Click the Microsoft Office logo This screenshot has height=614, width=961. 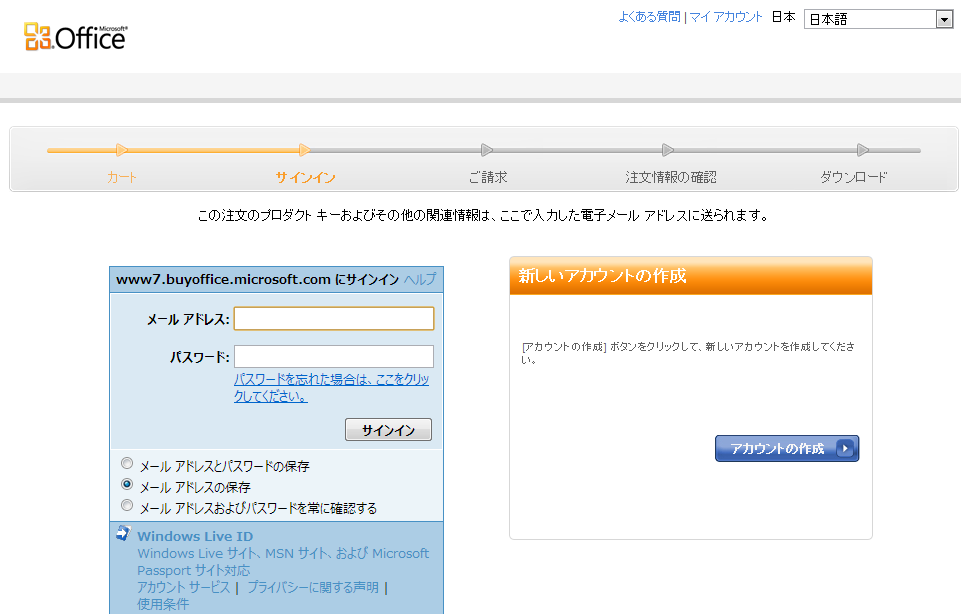pyautogui.click(x=75, y=37)
